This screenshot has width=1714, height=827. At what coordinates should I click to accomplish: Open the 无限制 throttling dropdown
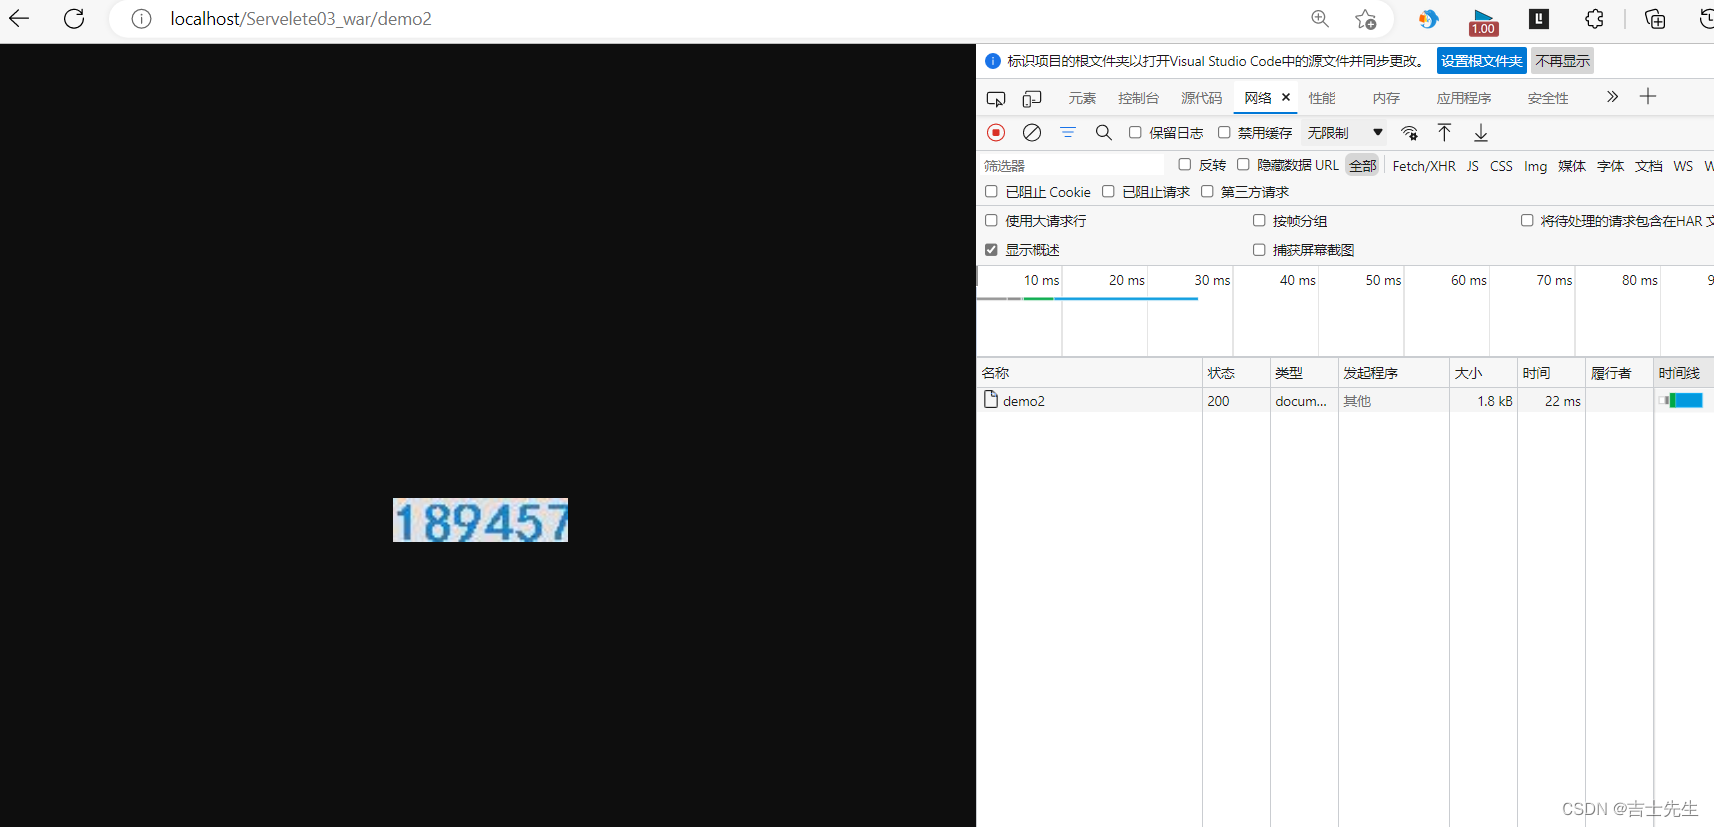pos(1345,132)
